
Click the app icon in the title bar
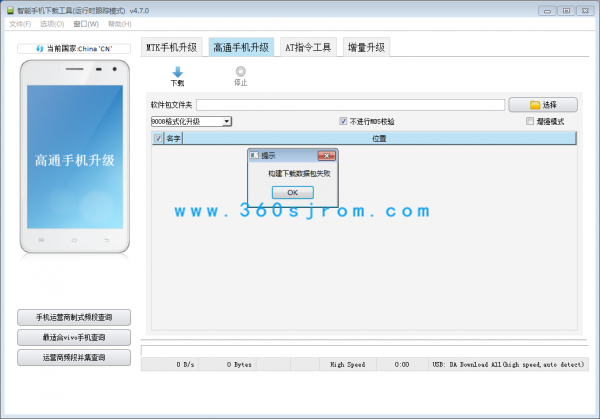coord(10,10)
